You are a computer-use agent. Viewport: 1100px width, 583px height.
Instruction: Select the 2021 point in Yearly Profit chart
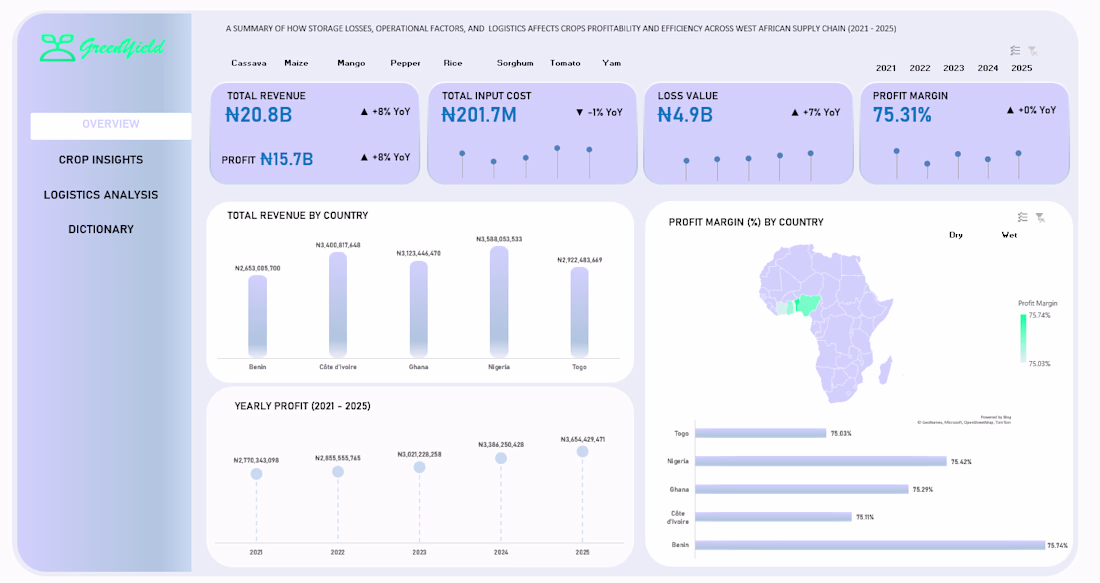click(257, 474)
